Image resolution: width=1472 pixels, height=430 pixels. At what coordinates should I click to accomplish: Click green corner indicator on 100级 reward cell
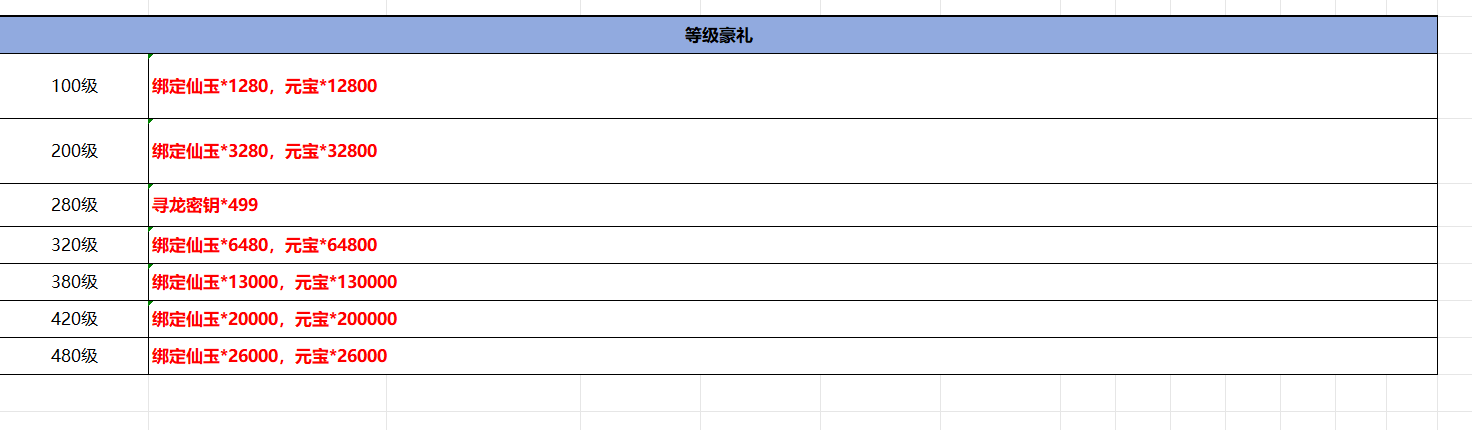click(151, 56)
